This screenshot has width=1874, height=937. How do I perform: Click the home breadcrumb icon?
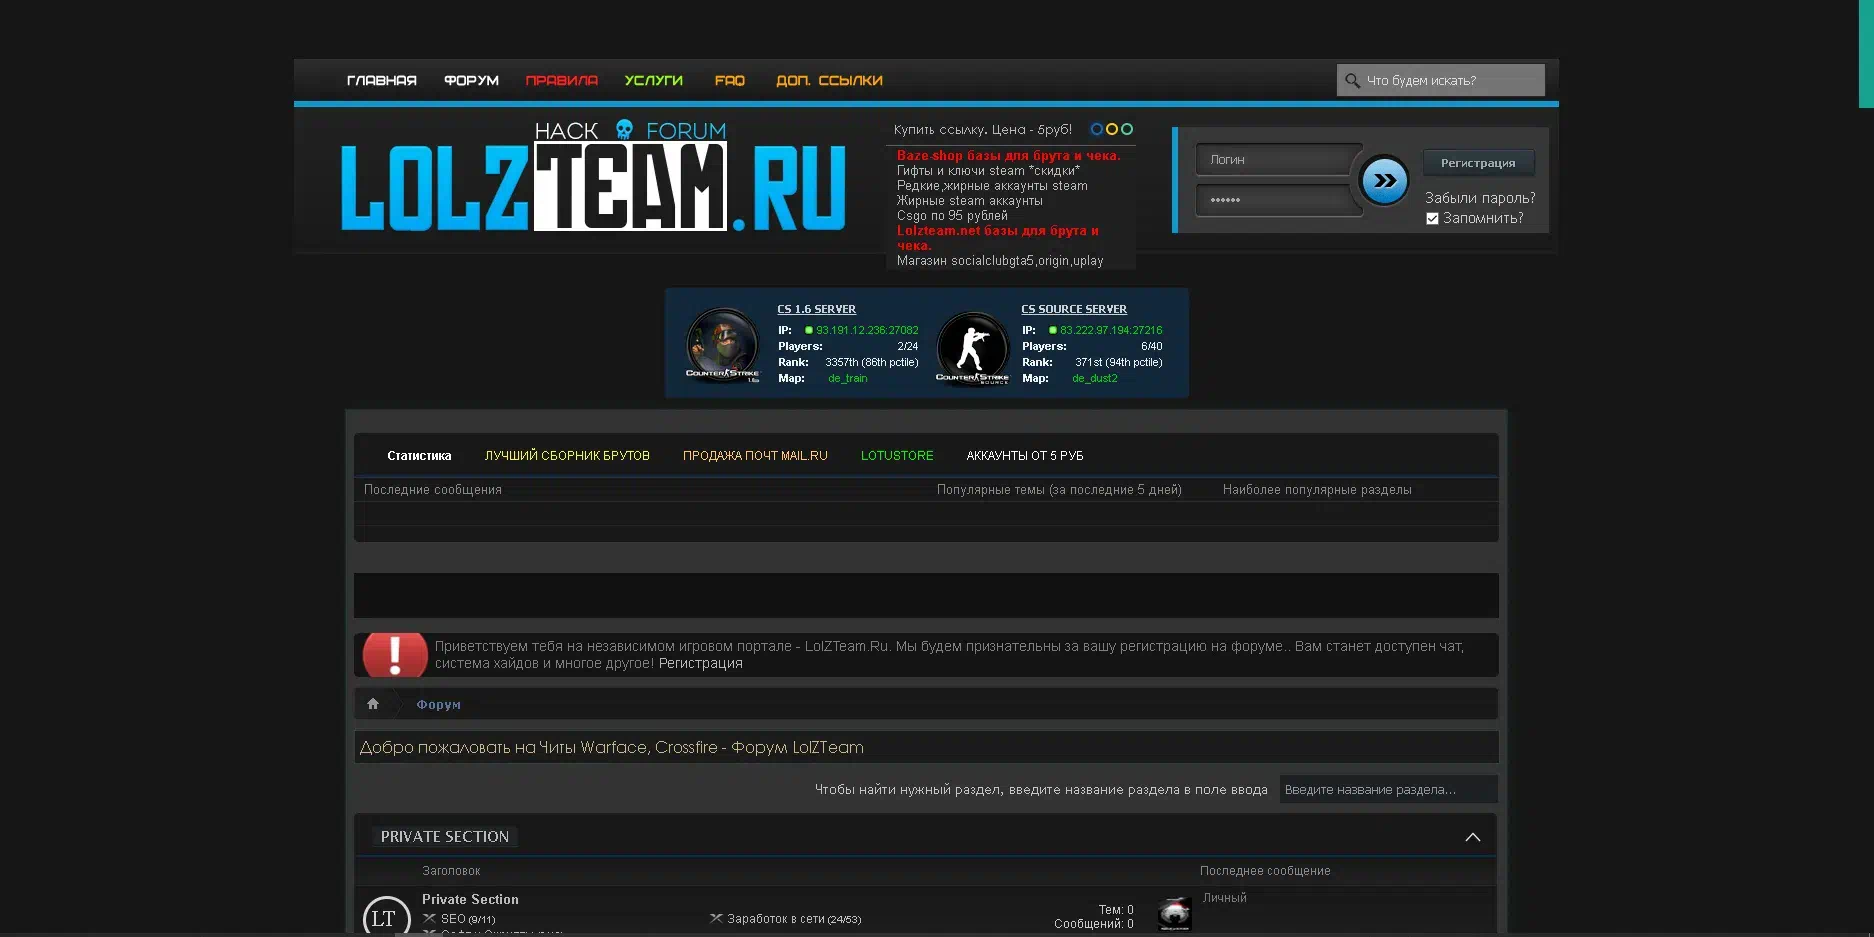pos(373,704)
